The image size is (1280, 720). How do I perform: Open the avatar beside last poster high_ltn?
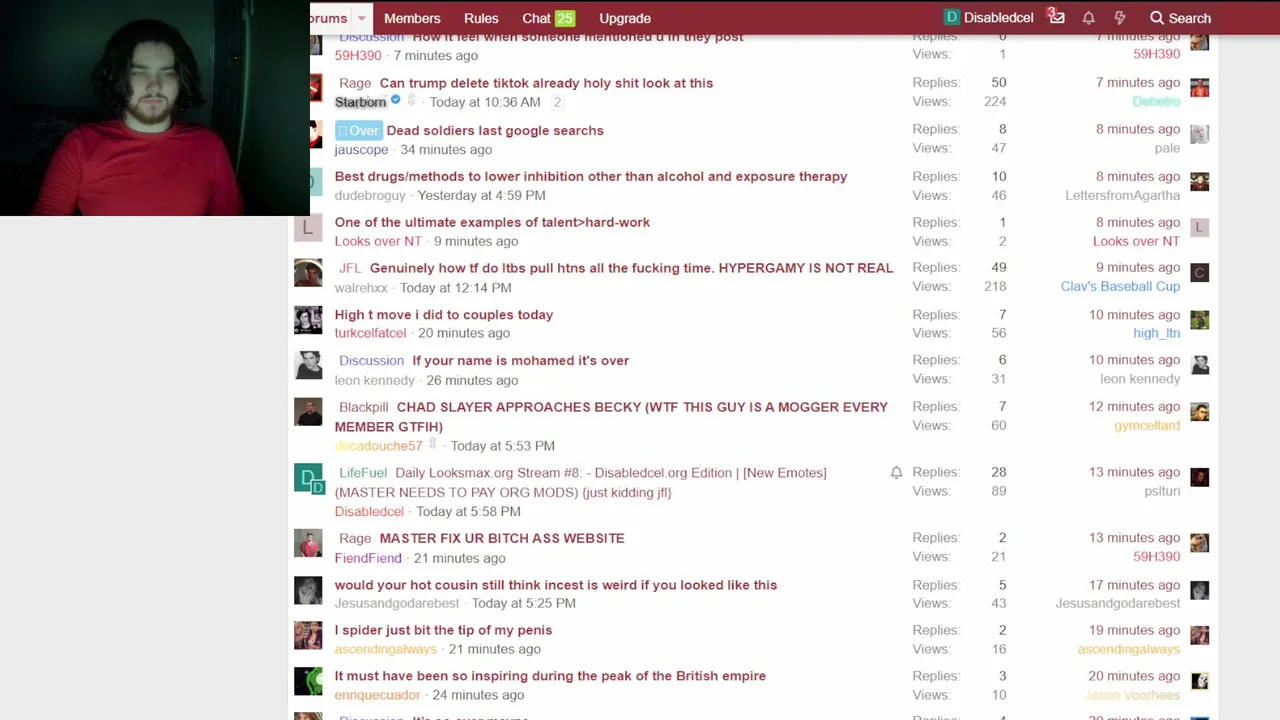click(x=1200, y=319)
